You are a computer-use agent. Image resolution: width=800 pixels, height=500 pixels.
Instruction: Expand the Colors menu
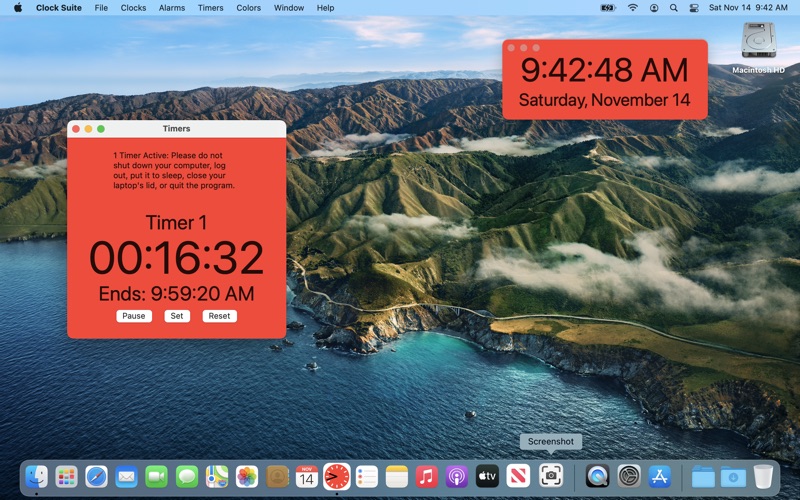[249, 8]
